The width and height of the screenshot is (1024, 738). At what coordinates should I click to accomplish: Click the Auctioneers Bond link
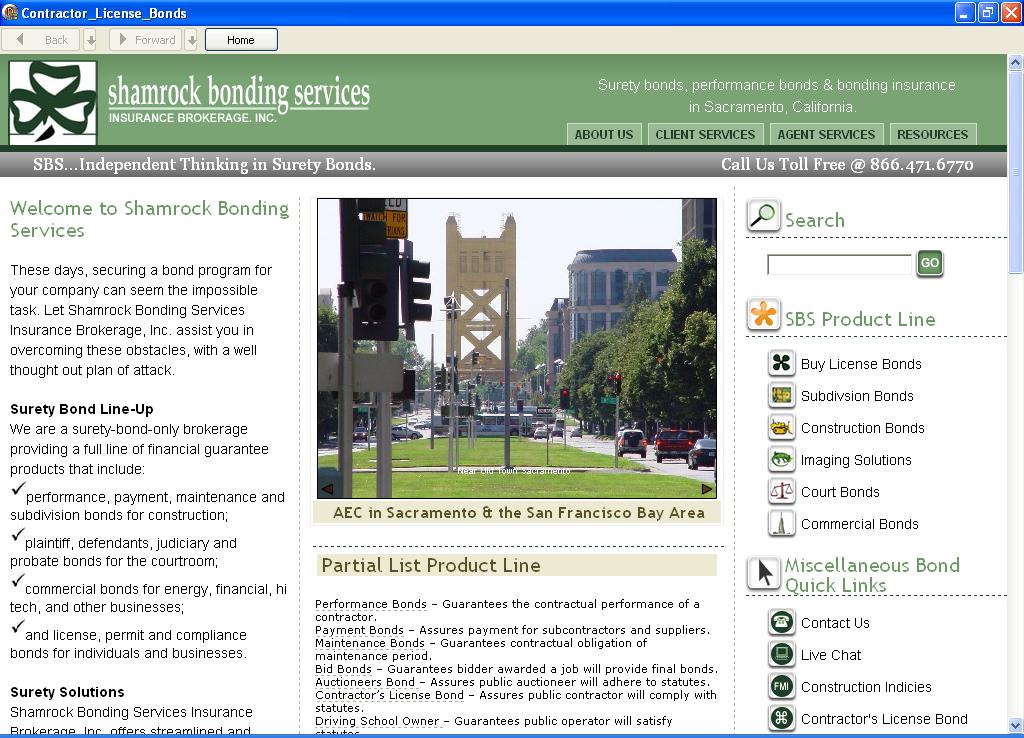pos(365,682)
